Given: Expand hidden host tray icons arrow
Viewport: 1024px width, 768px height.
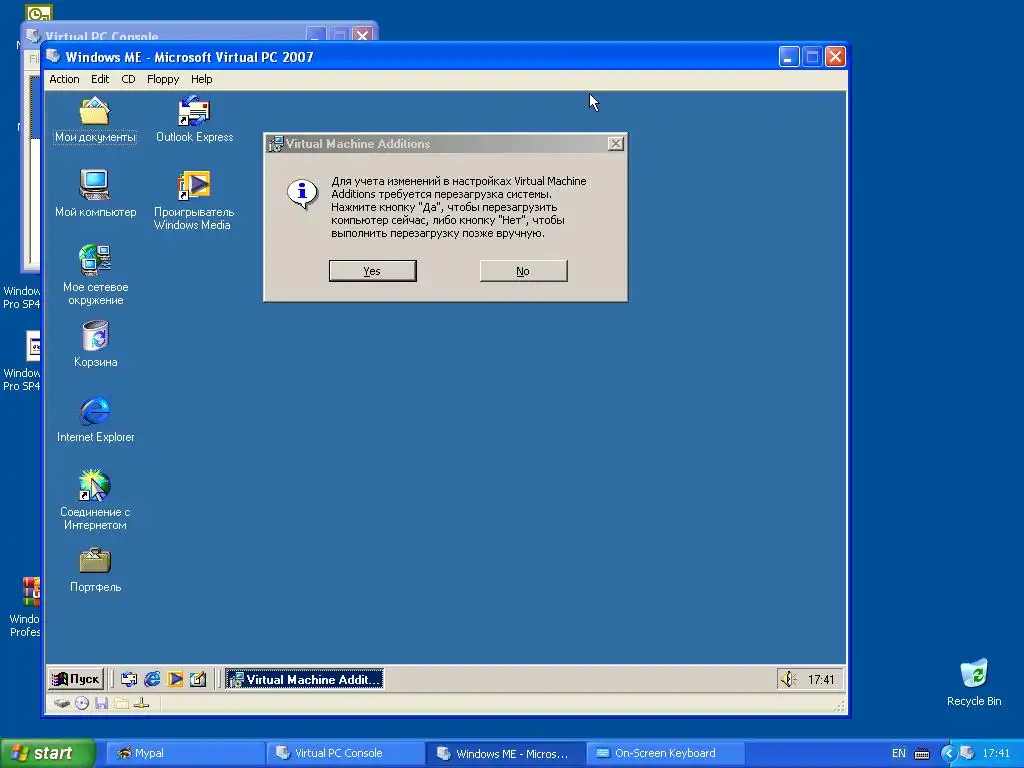Looking at the screenshot, I should point(948,754).
